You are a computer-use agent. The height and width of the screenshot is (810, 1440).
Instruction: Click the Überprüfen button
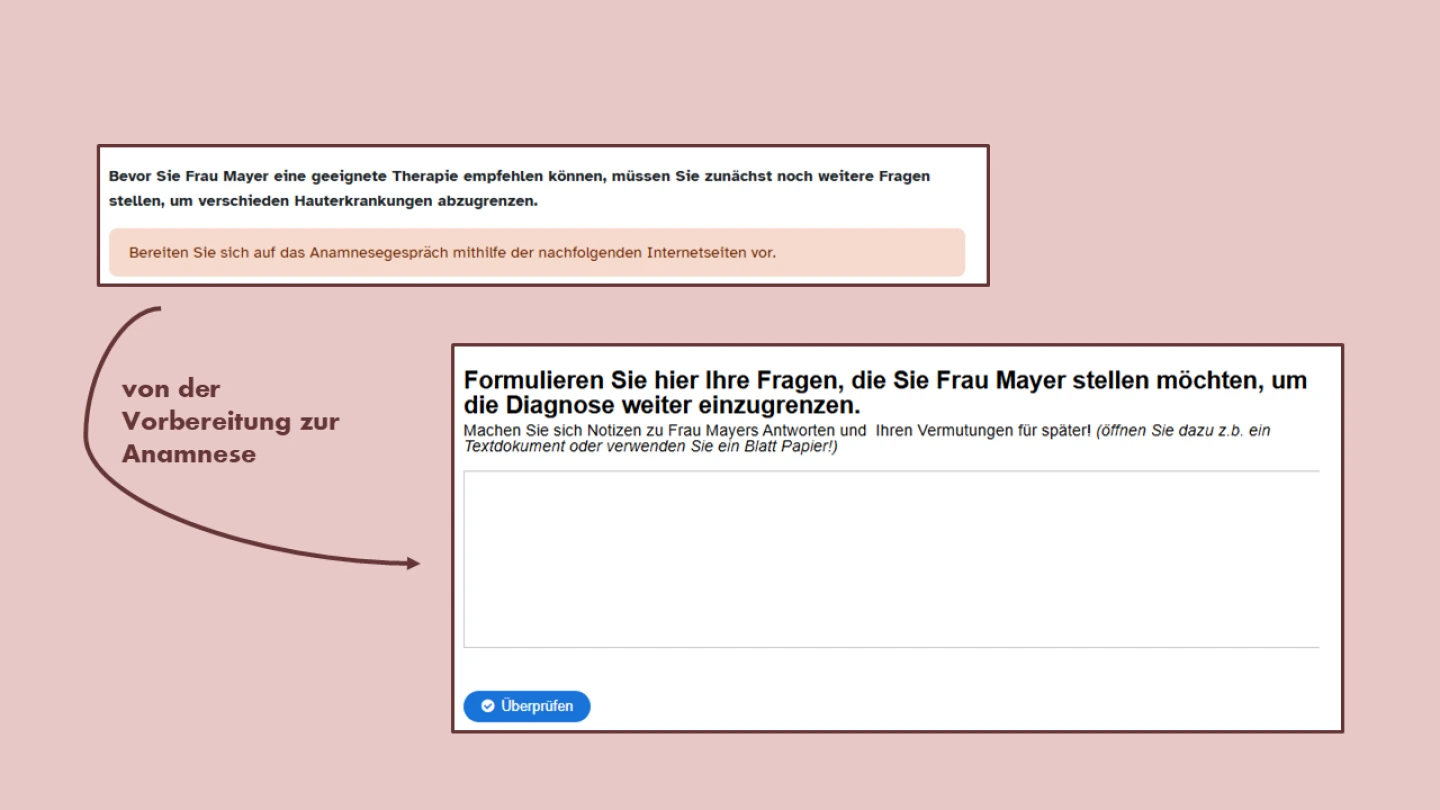527,706
